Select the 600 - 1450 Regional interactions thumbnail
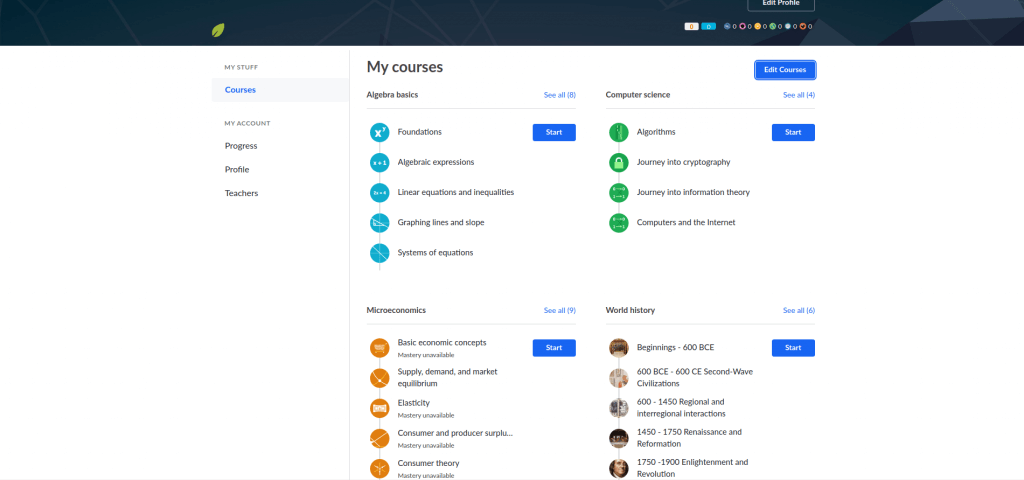 tap(618, 408)
